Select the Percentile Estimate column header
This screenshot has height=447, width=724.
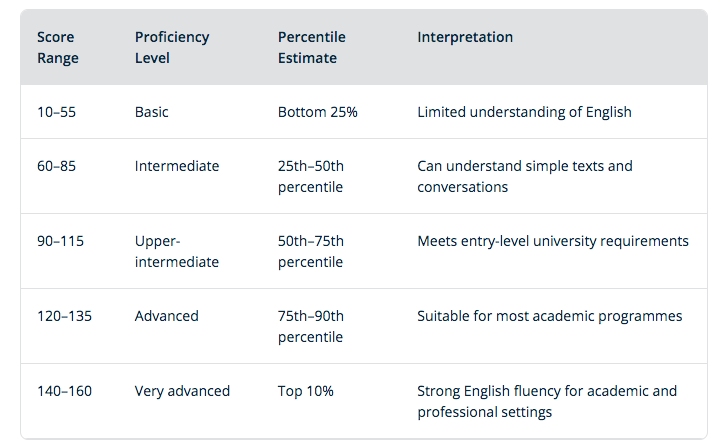click(x=312, y=47)
